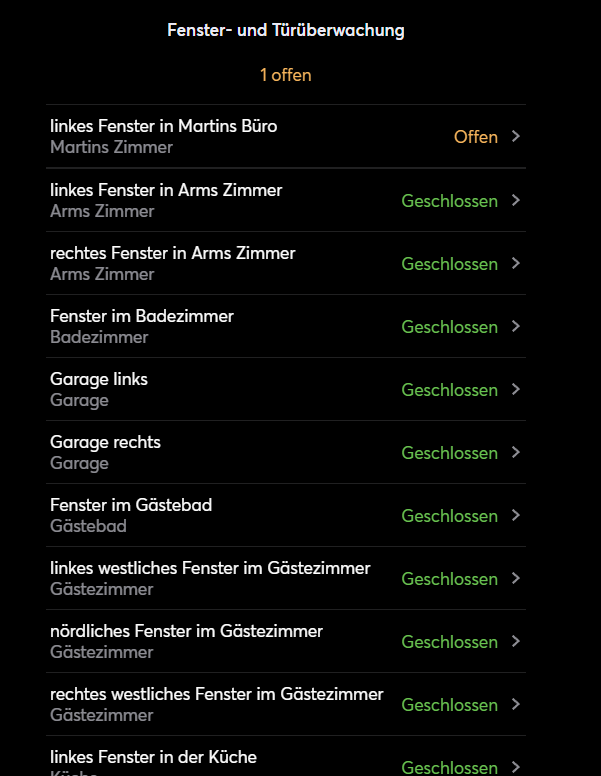Open chevron beside linkes Fenster in Arms Zimmer
601x776 pixels.
[x=515, y=200]
